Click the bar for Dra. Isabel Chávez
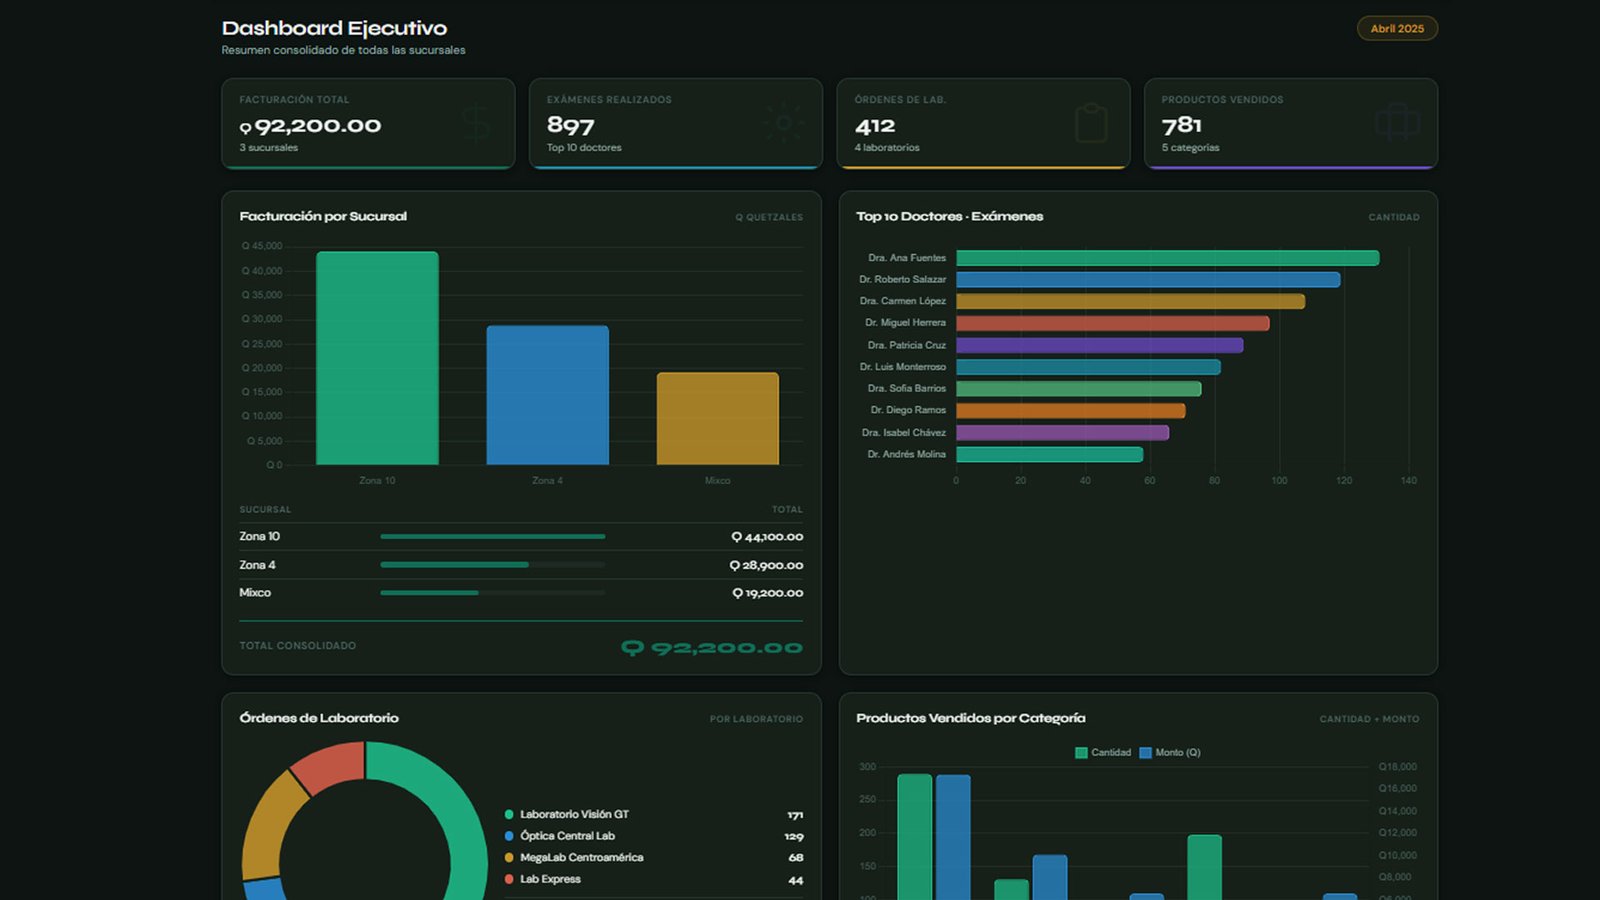Viewport: 1600px width, 900px height. tap(1063, 433)
